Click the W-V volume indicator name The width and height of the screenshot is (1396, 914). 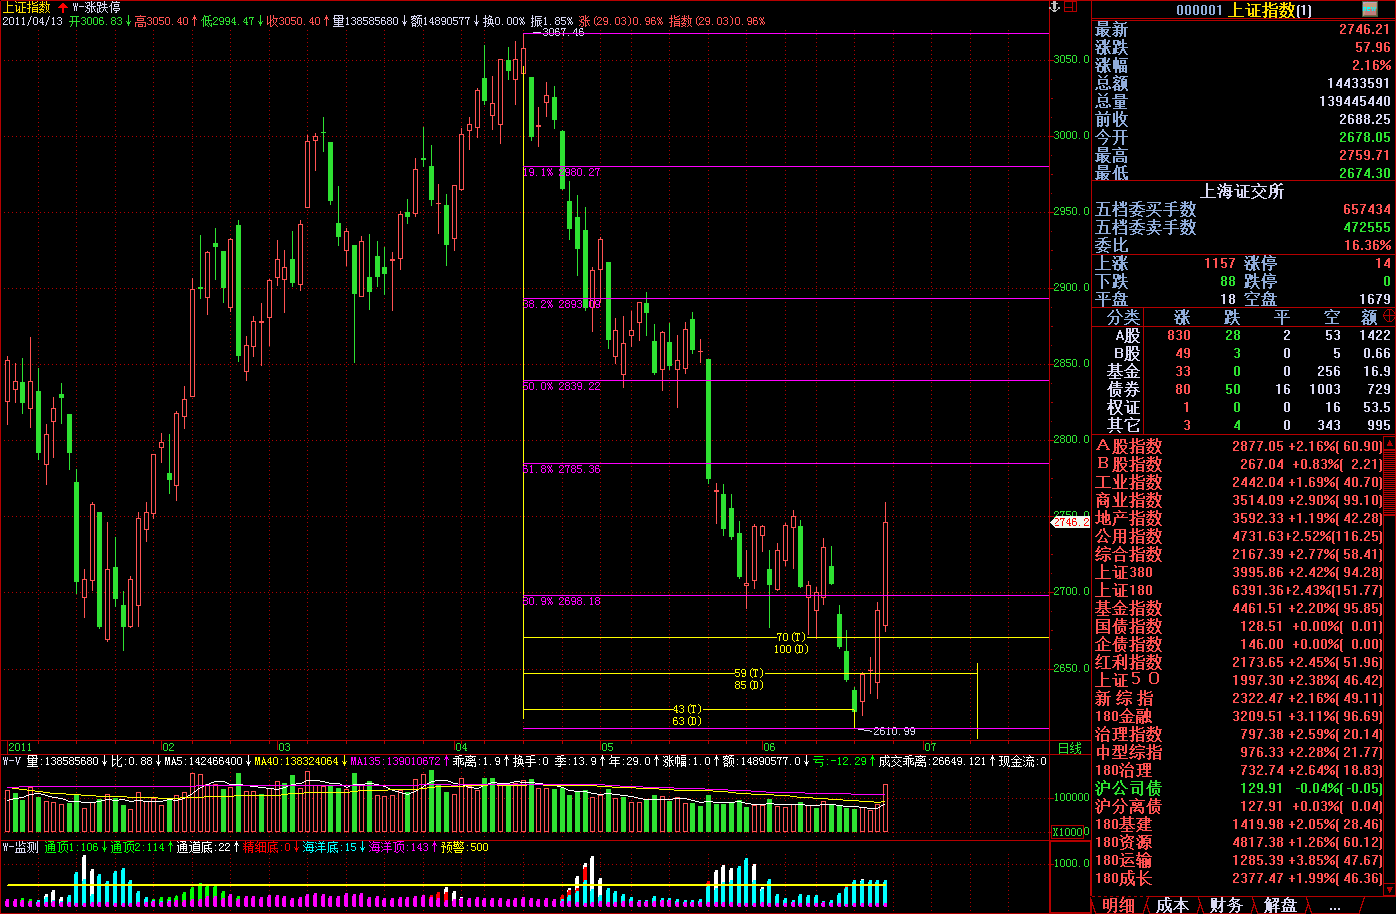(12, 761)
